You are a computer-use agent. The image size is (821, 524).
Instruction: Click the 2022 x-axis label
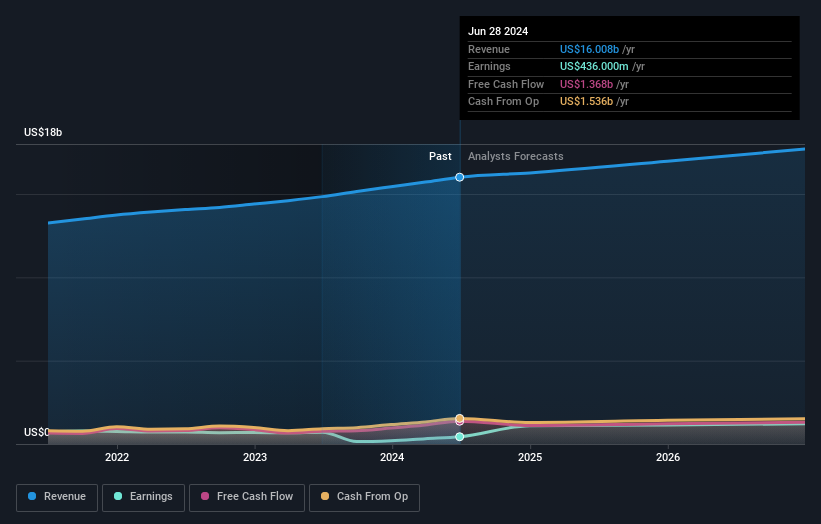tap(117, 457)
